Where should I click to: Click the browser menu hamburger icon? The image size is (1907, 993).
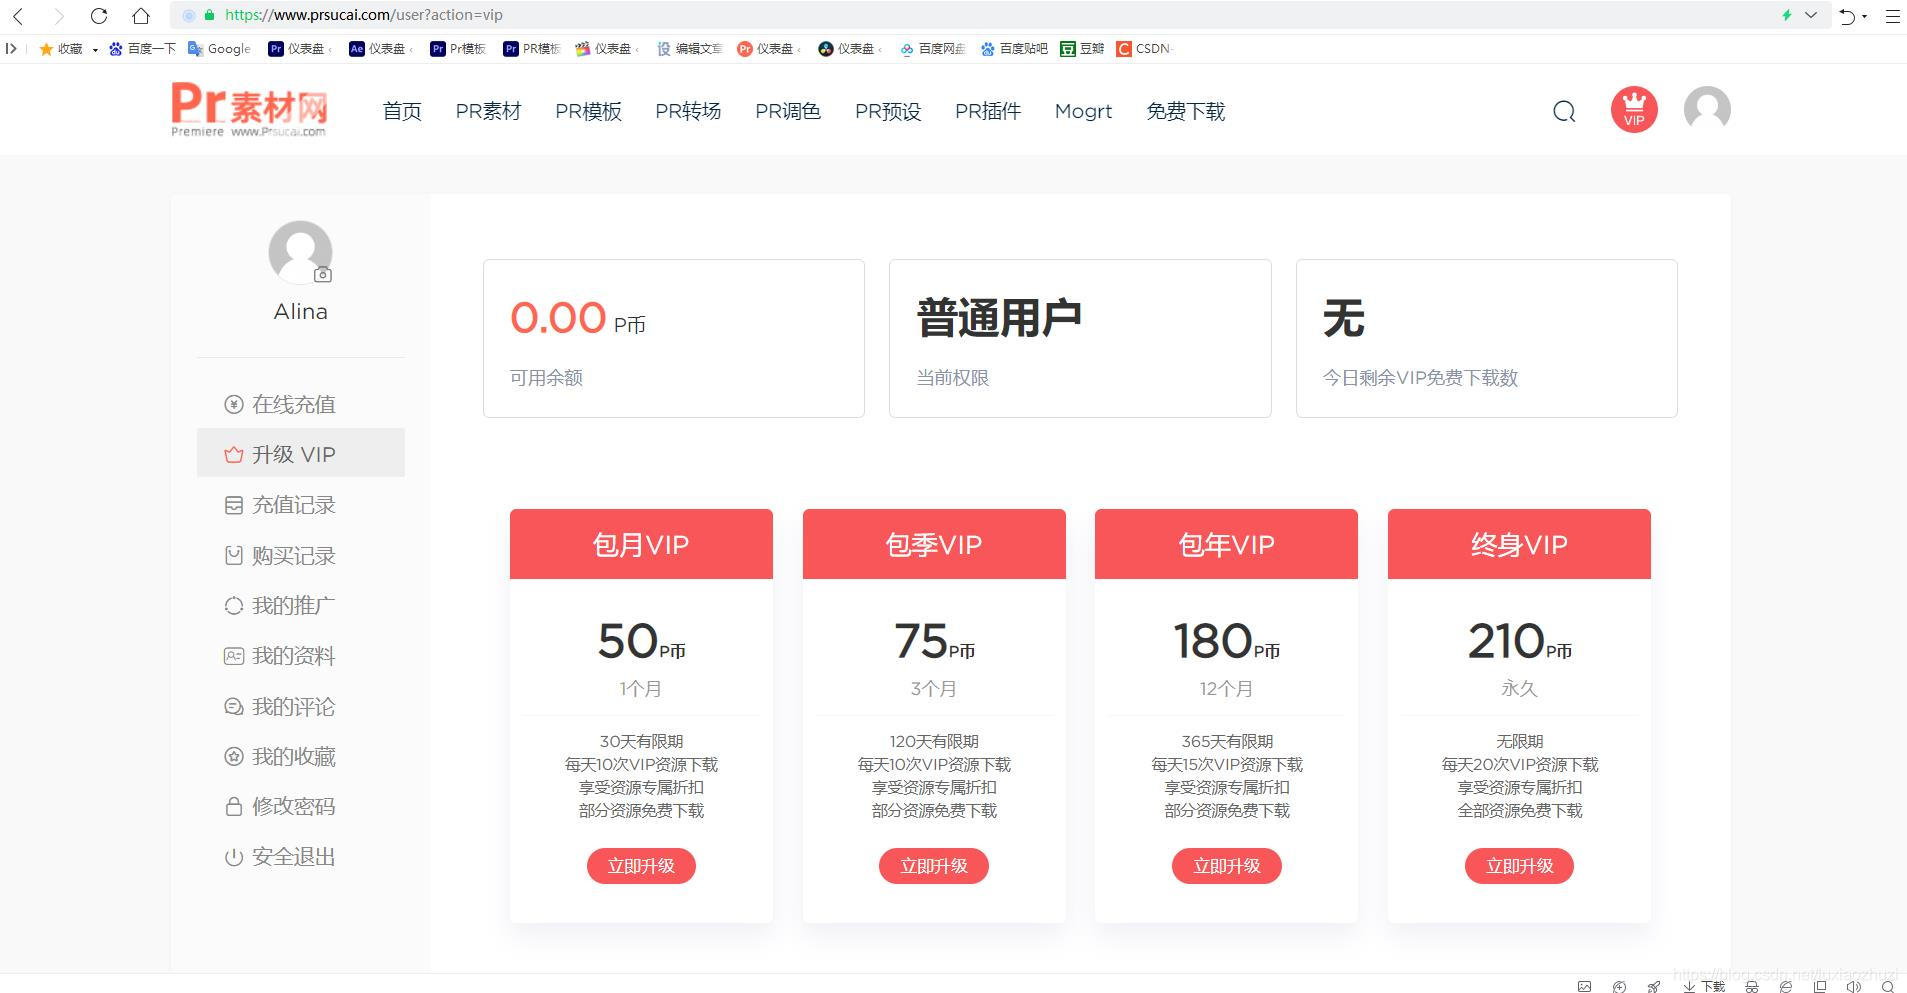1892,16
